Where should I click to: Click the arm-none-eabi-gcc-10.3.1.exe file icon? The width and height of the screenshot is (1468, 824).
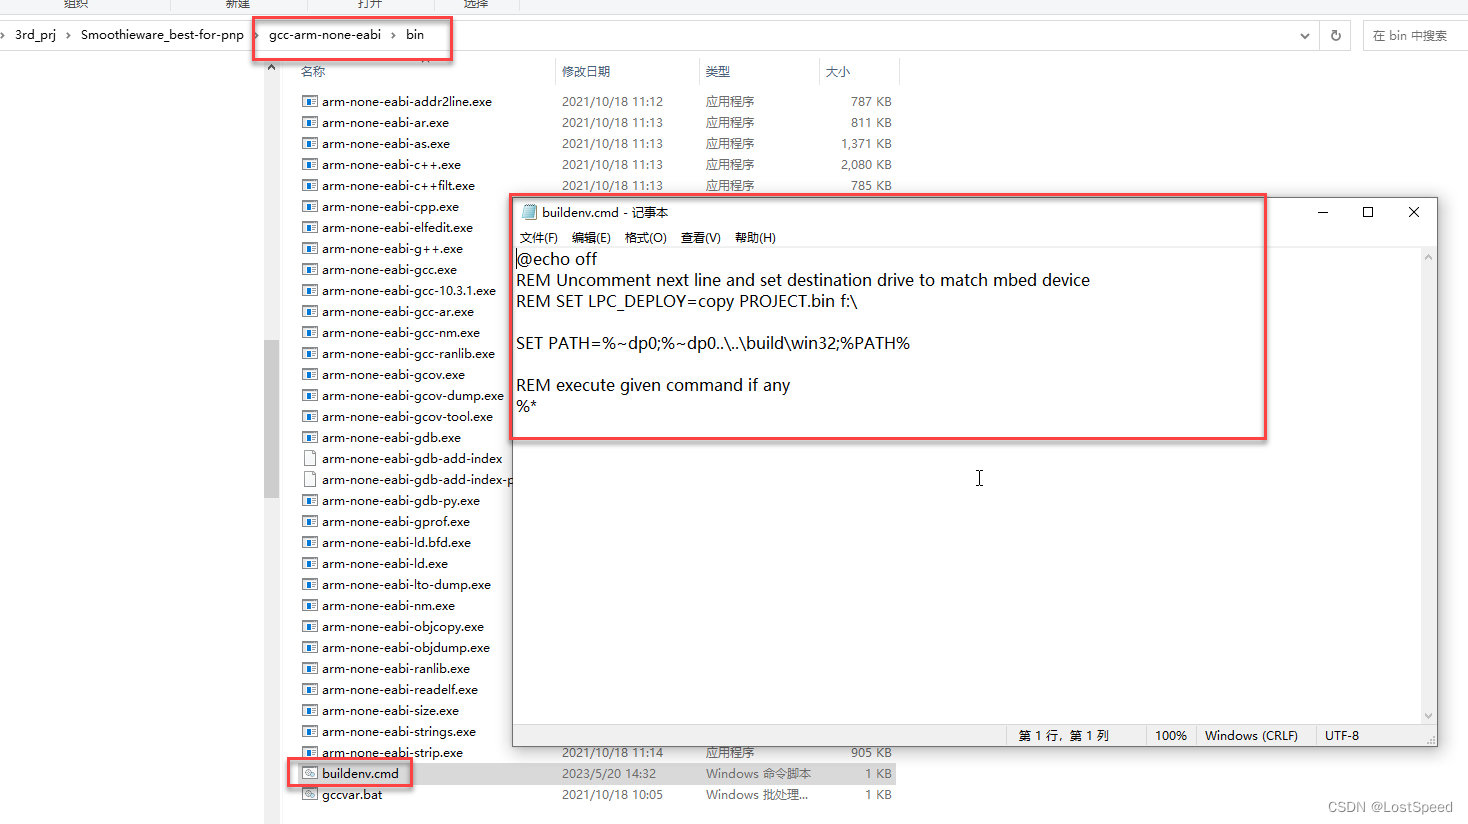[x=310, y=290]
